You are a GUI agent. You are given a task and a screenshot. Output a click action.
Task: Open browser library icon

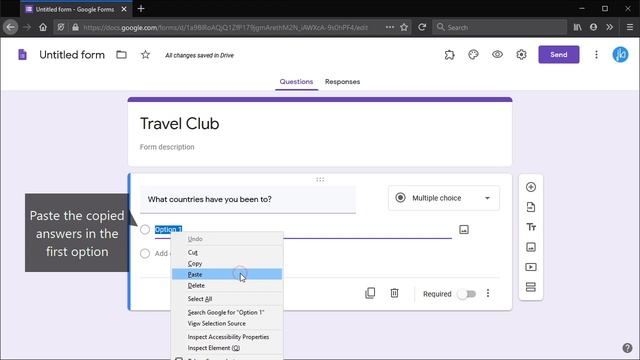pyautogui.click(x=577, y=27)
